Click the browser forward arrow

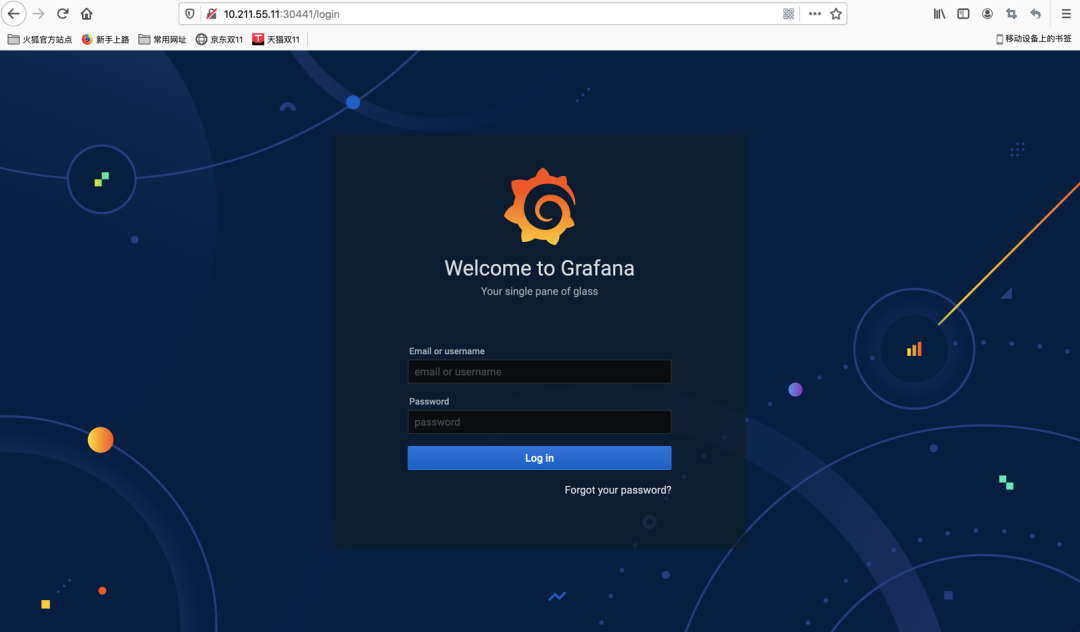[39, 14]
